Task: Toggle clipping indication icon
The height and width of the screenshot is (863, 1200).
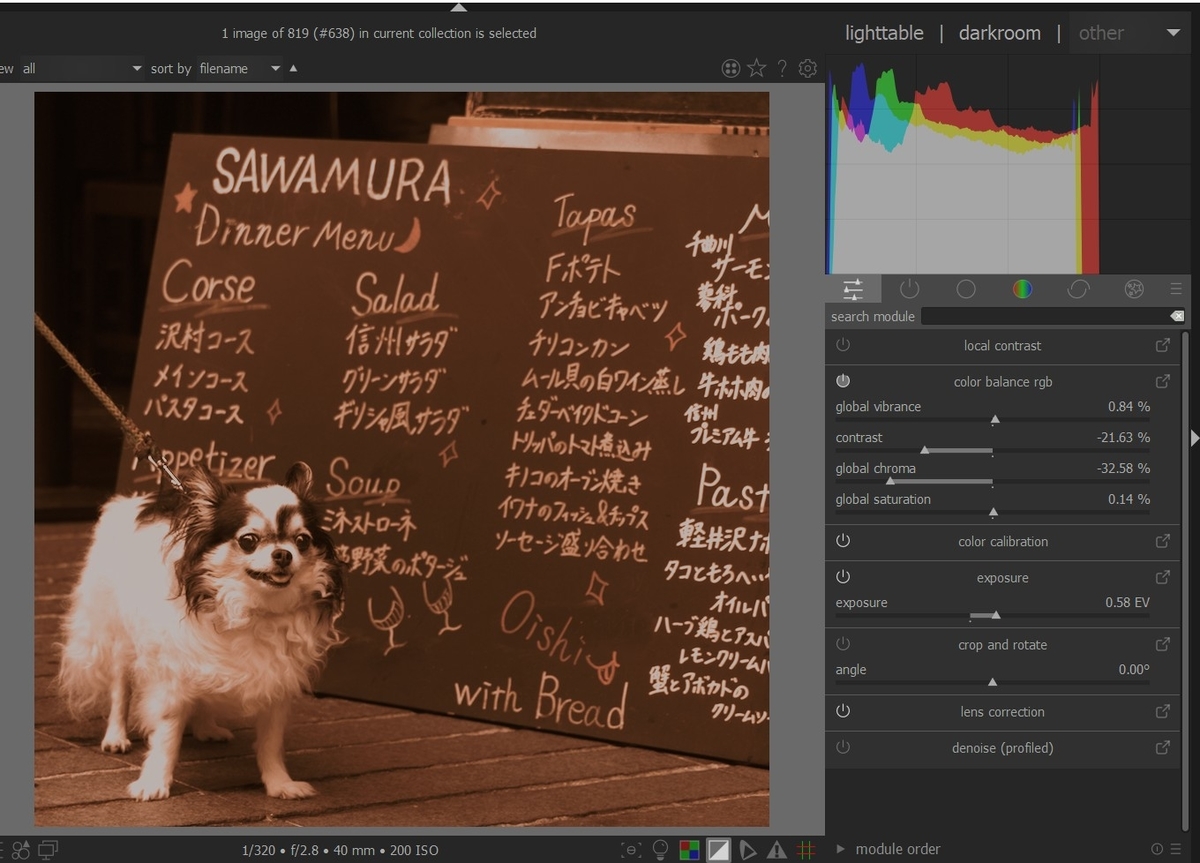Action: (x=718, y=850)
